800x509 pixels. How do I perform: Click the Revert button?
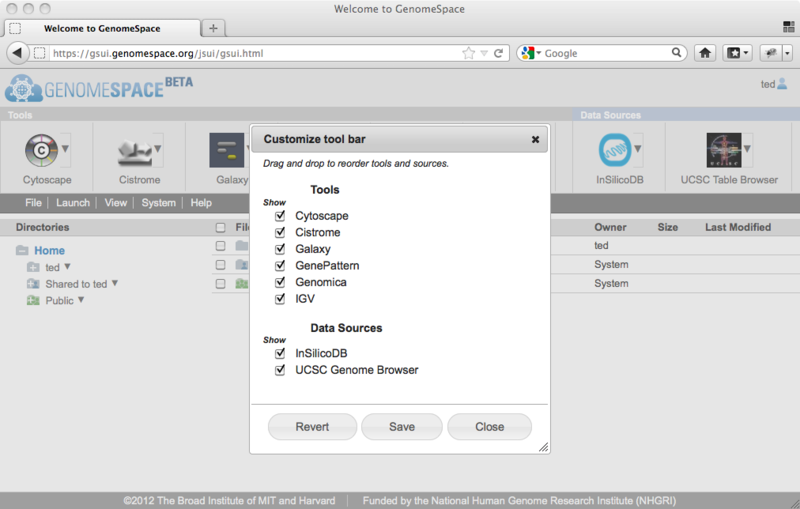click(312, 427)
